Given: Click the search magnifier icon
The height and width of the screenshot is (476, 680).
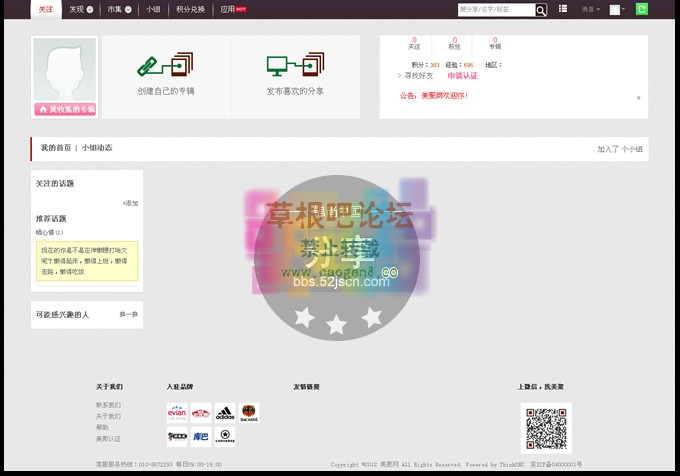Looking at the screenshot, I should coord(541,10).
